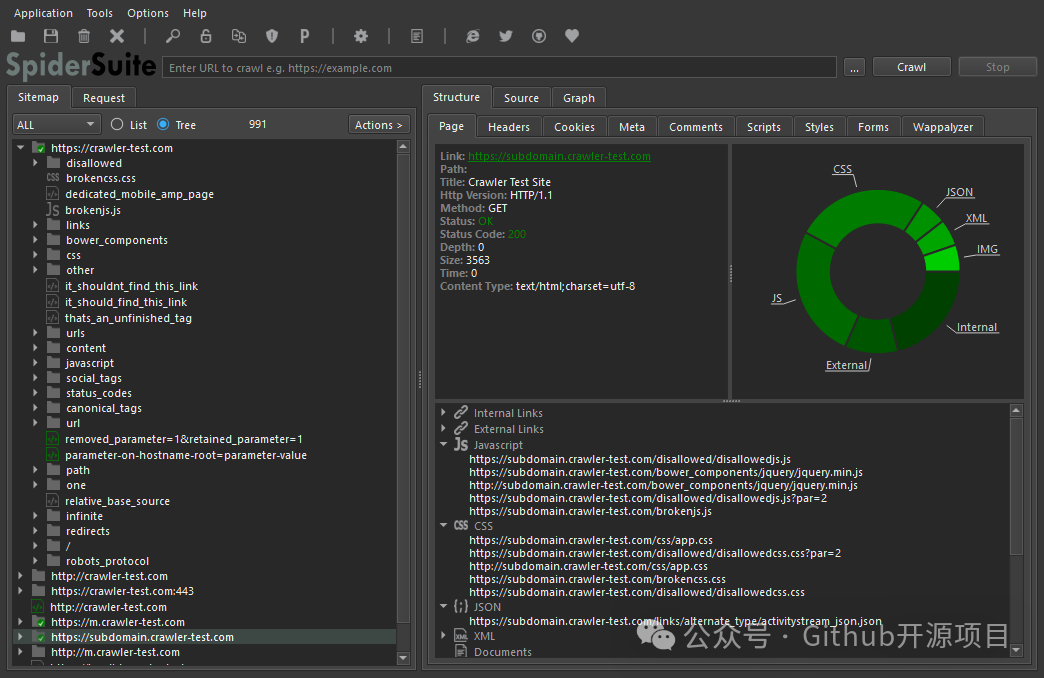Open the Application menu
The image size is (1044, 678).
point(43,13)
